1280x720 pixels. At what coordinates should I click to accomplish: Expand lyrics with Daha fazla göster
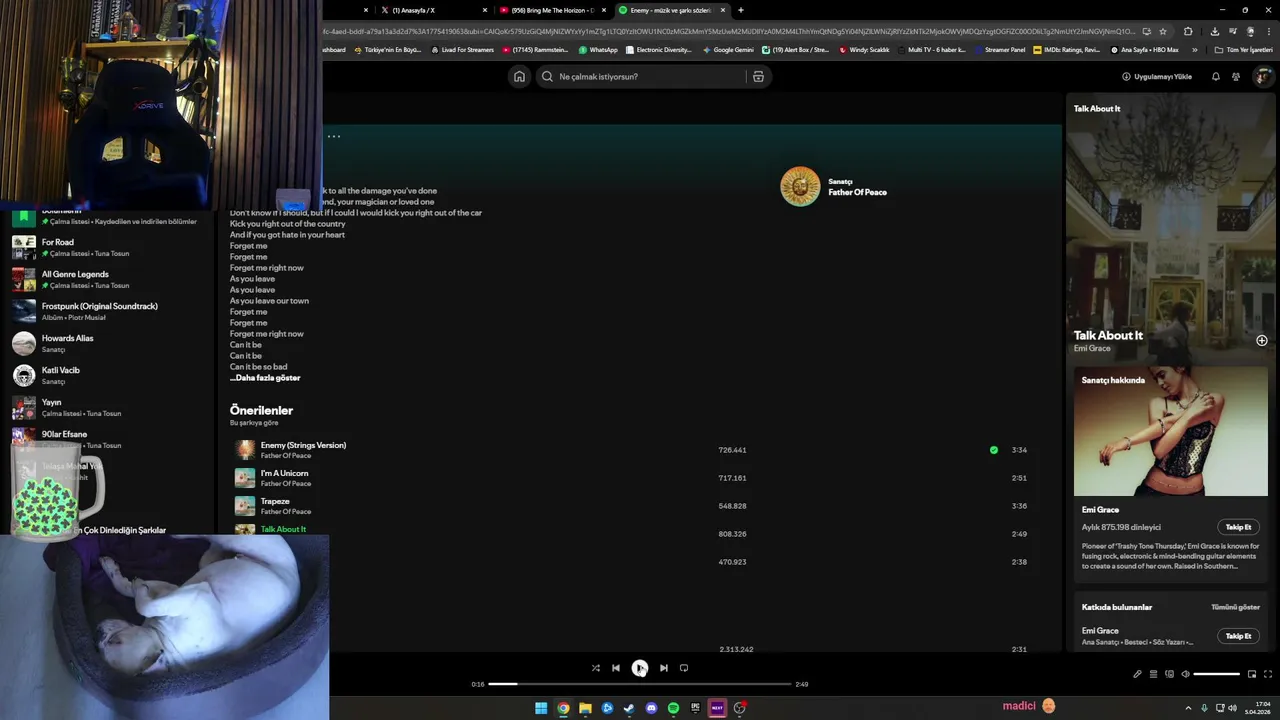tap(265, 378)
